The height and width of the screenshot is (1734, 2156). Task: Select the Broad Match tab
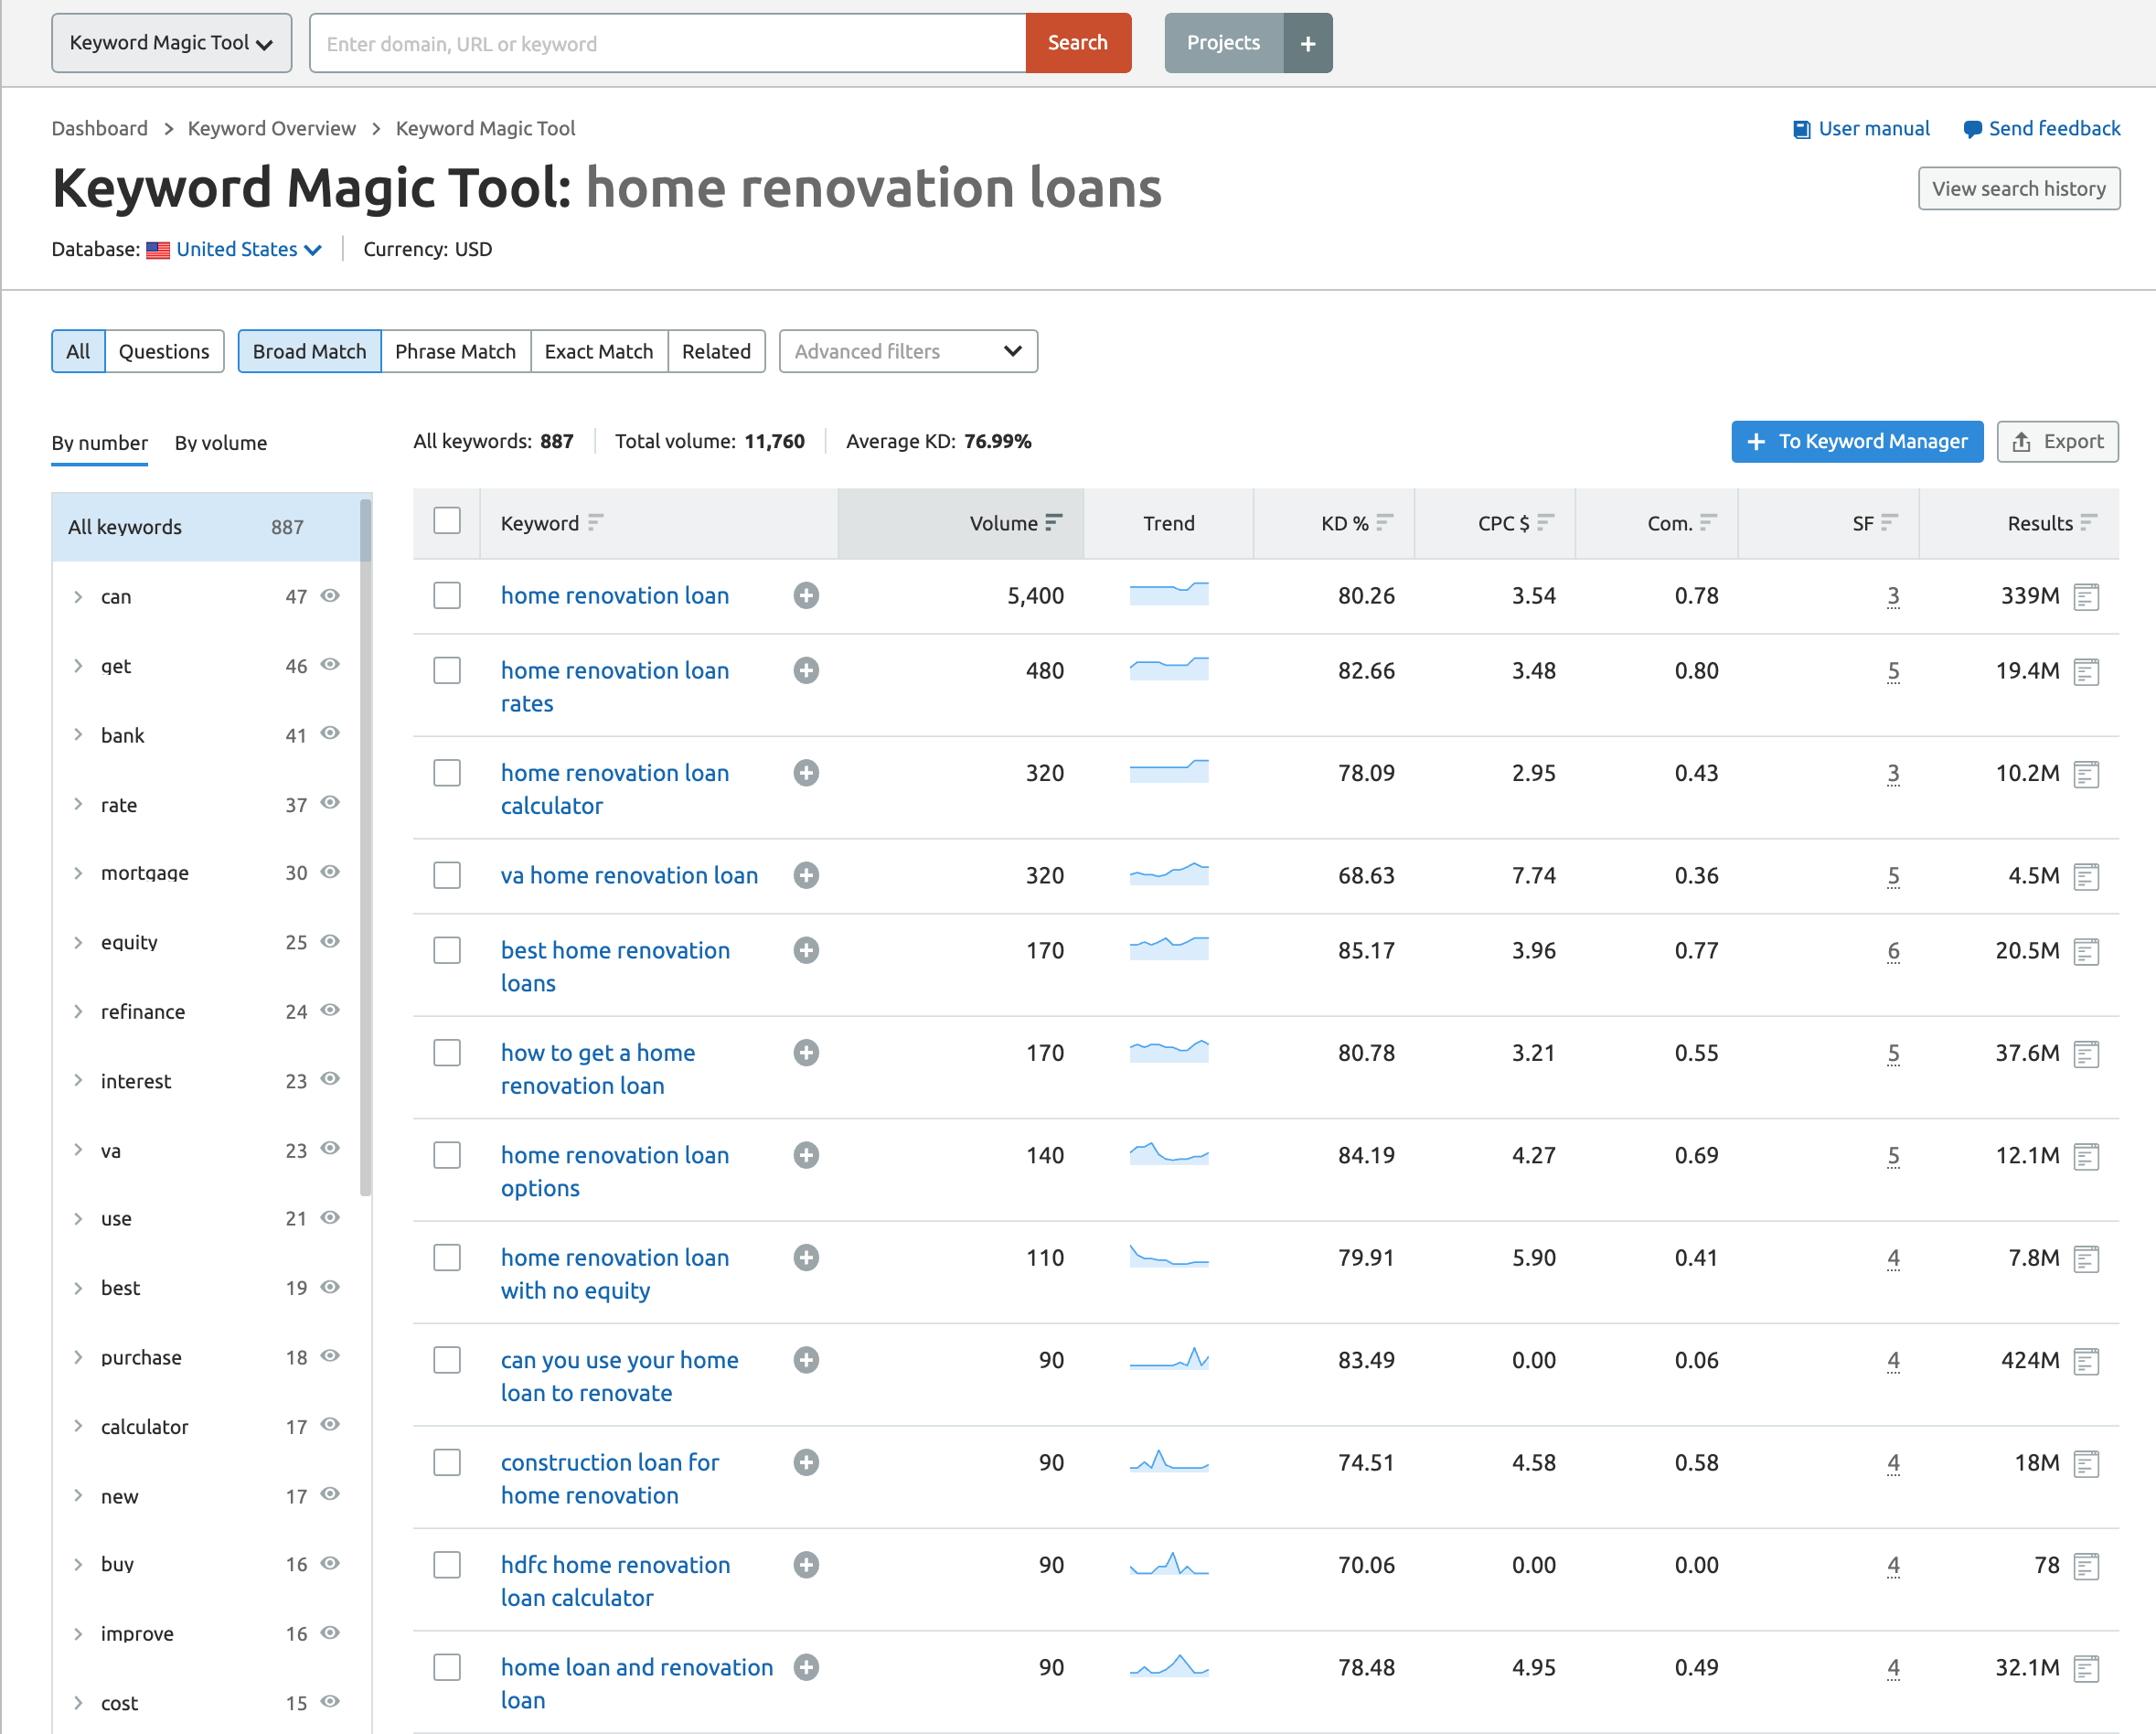309,352
